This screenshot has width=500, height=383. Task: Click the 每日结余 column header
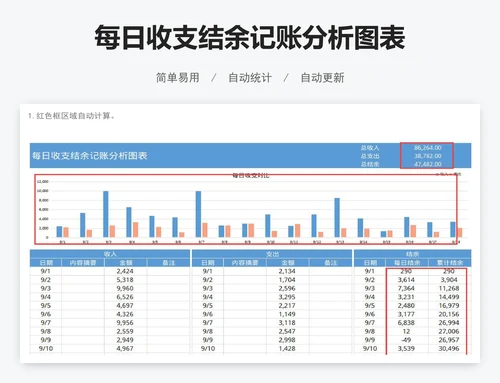(x=407, y=263)
